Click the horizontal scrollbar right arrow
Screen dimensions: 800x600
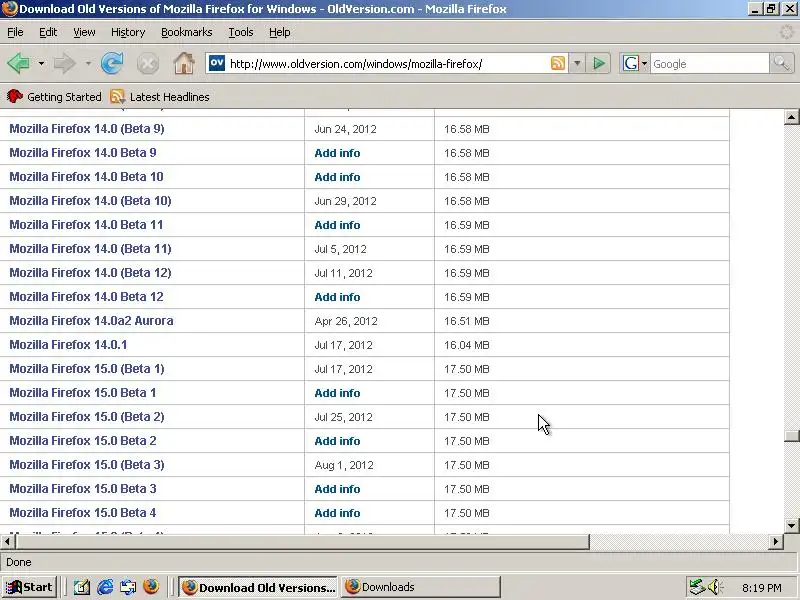pyautogui.click(x=776, y=541)
